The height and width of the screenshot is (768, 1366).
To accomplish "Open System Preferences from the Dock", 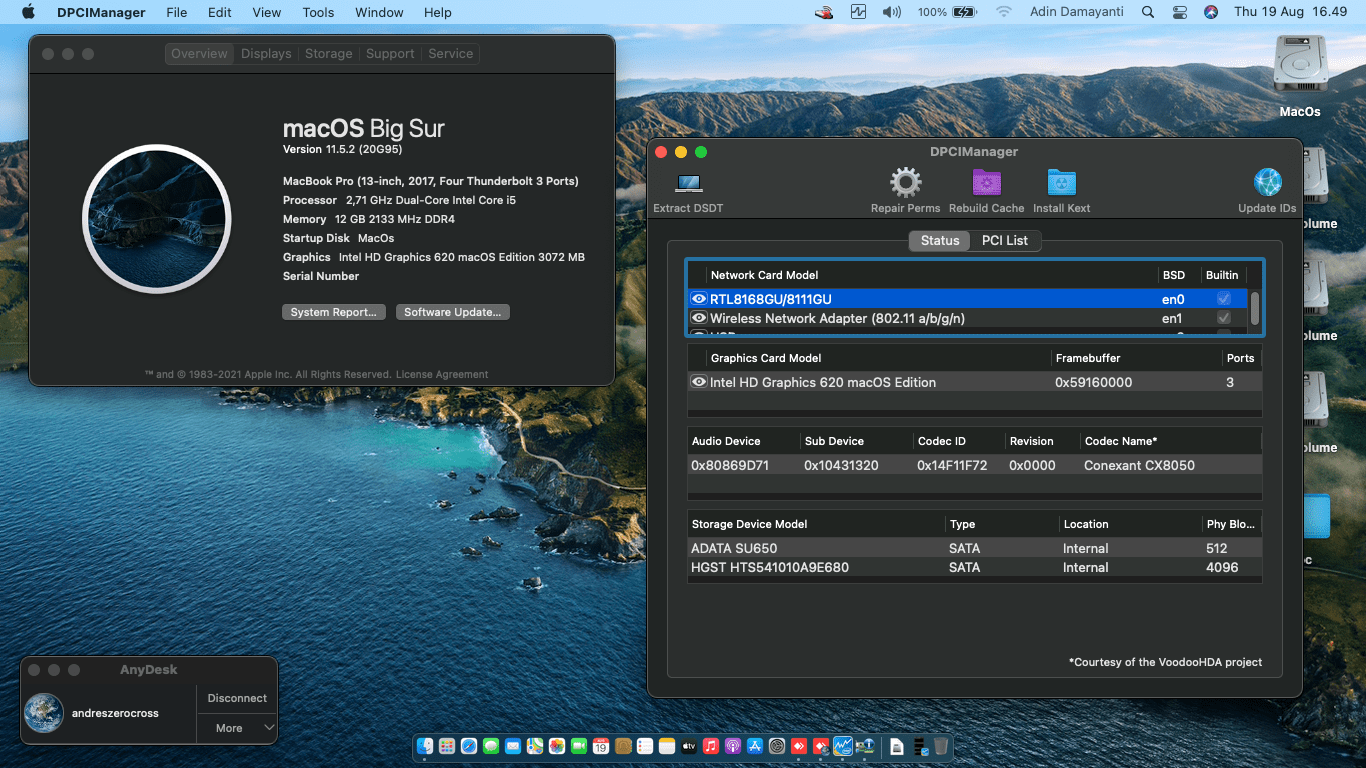I will coord(777,746).
